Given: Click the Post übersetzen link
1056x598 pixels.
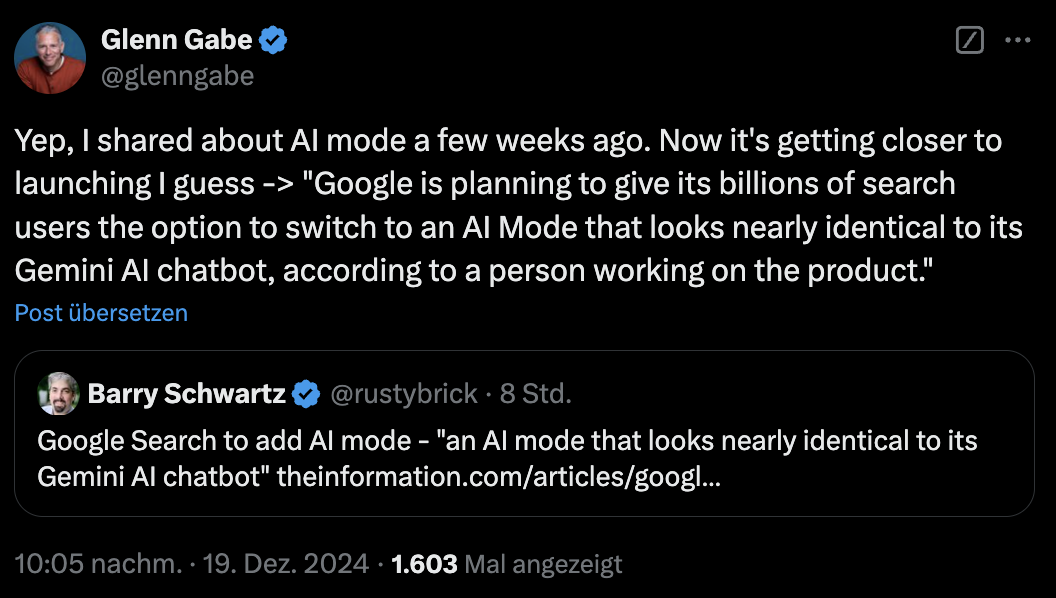Looking at the screenshot, I should coord(100,313).
